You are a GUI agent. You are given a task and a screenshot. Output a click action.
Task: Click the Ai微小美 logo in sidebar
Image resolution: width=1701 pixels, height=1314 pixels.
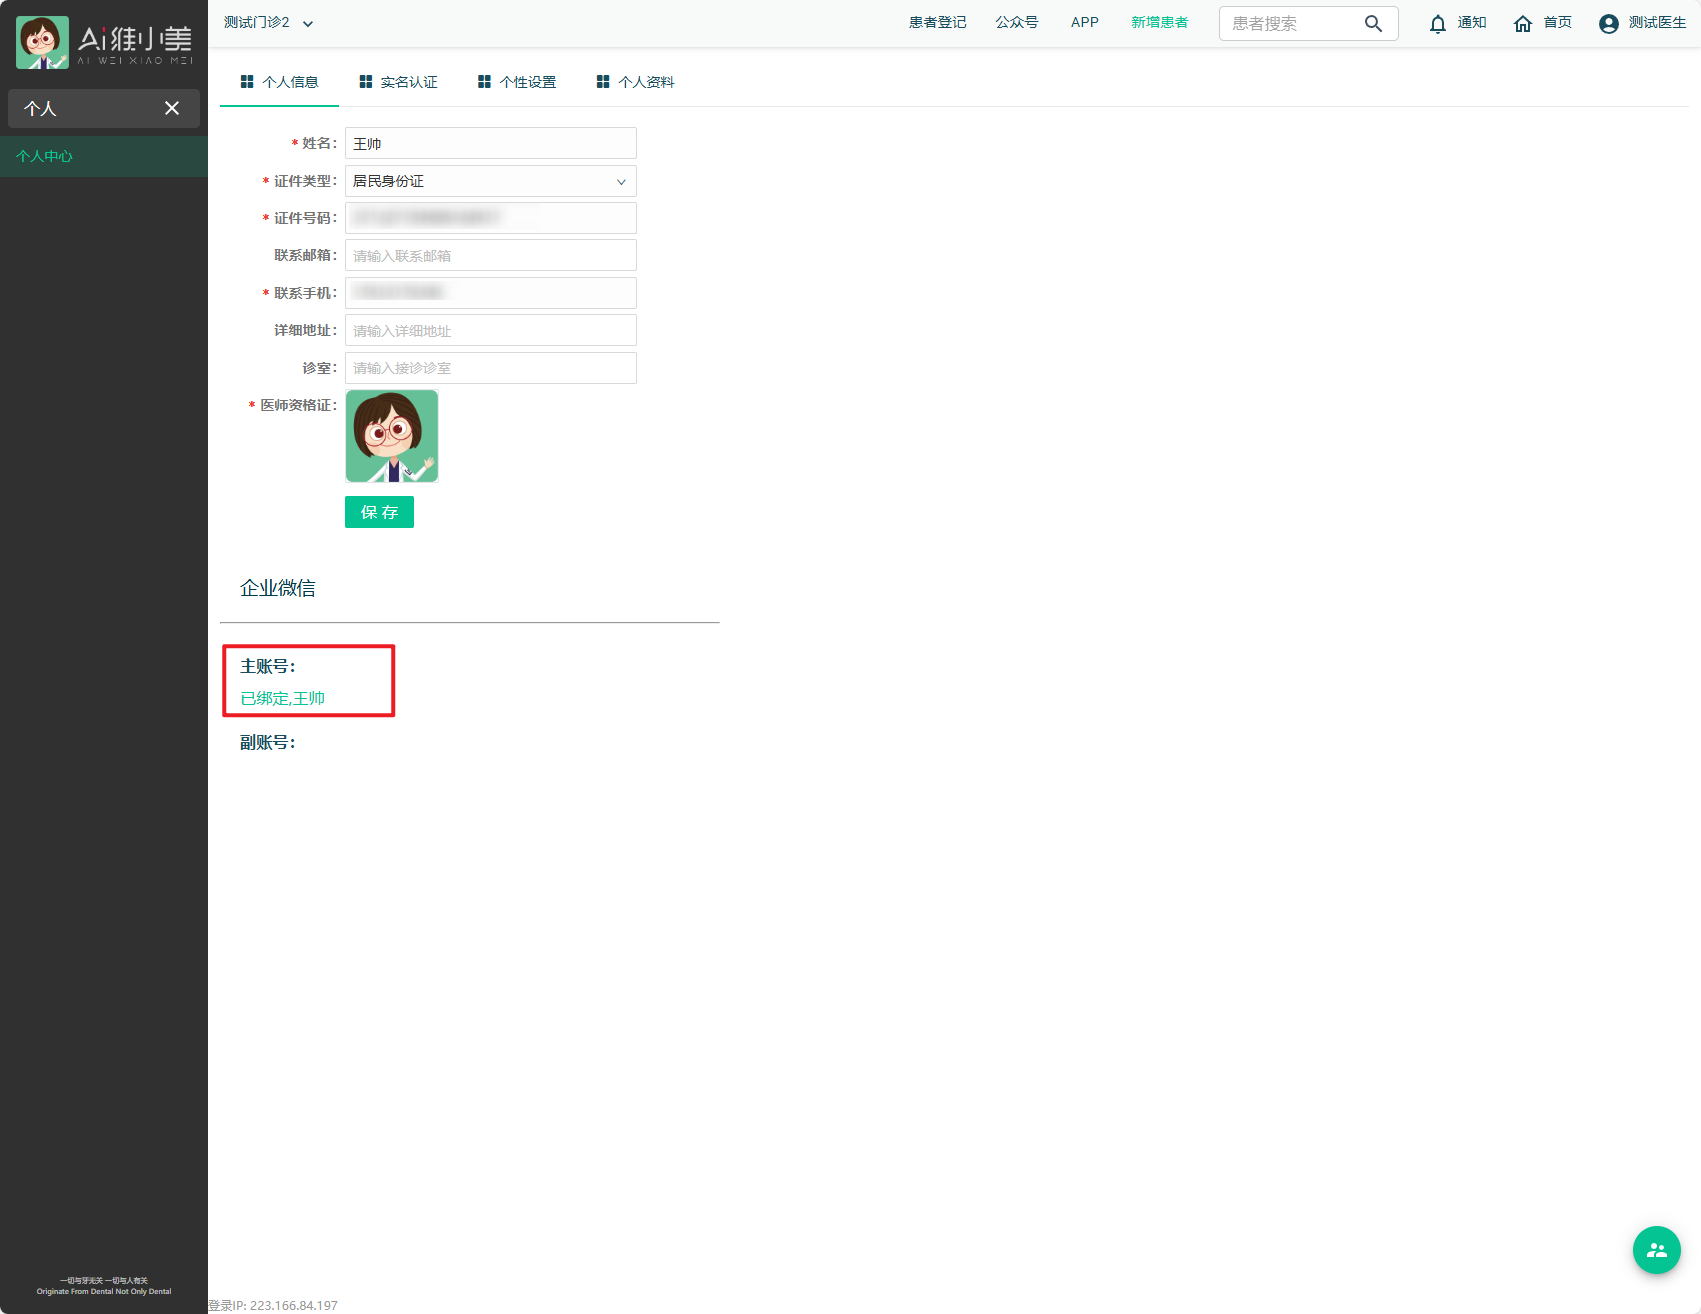coord(104,42)
